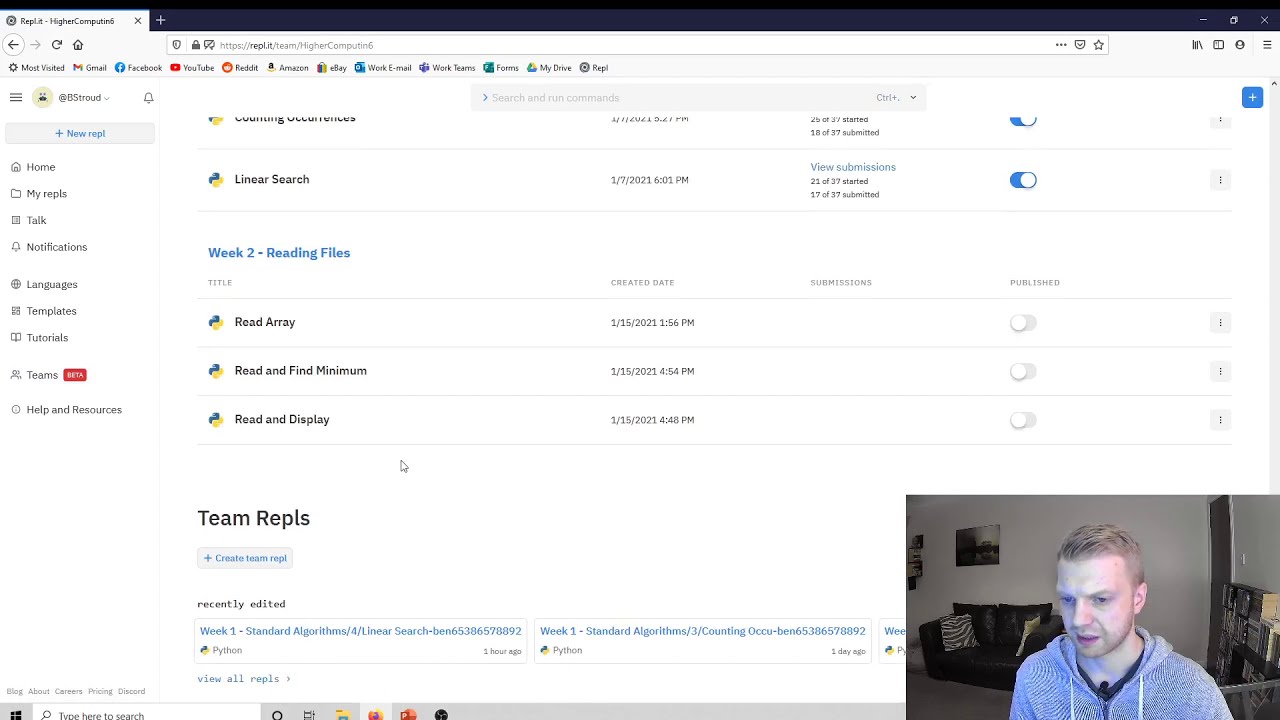1280x720 pixels.
Task: Show site tracking protection shield info
Action: tap(177, 45)
